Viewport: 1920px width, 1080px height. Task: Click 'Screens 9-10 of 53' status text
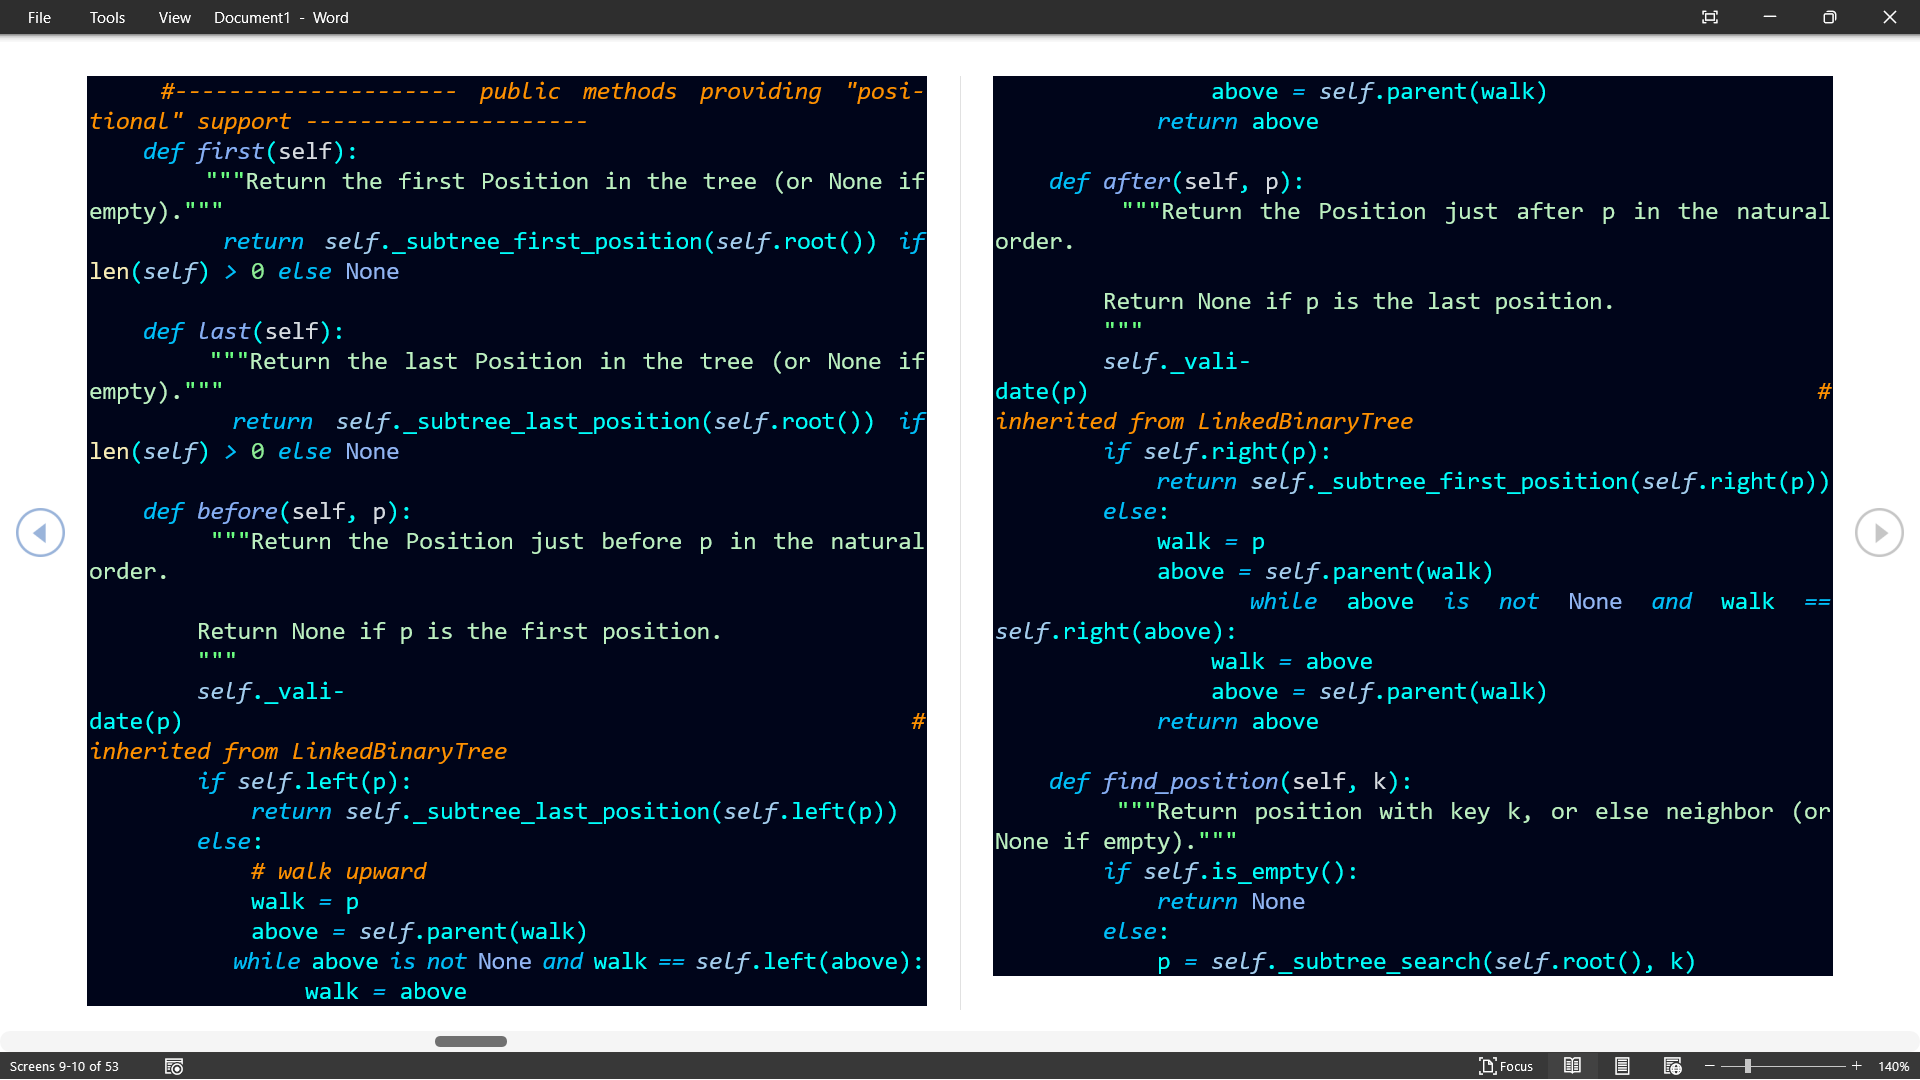tap(64, 1066)
